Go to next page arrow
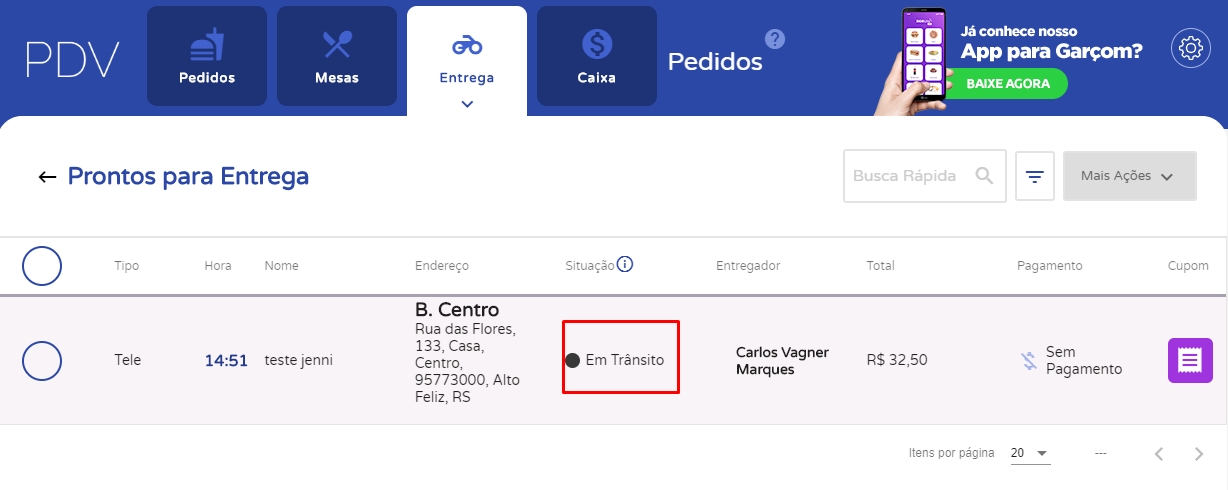 point(1199,454)
